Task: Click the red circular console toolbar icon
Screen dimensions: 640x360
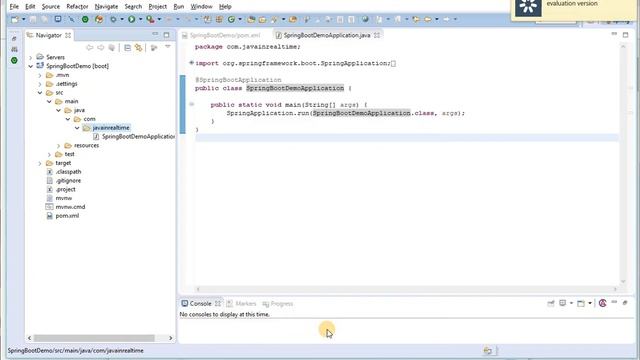Action: [602, 303]
